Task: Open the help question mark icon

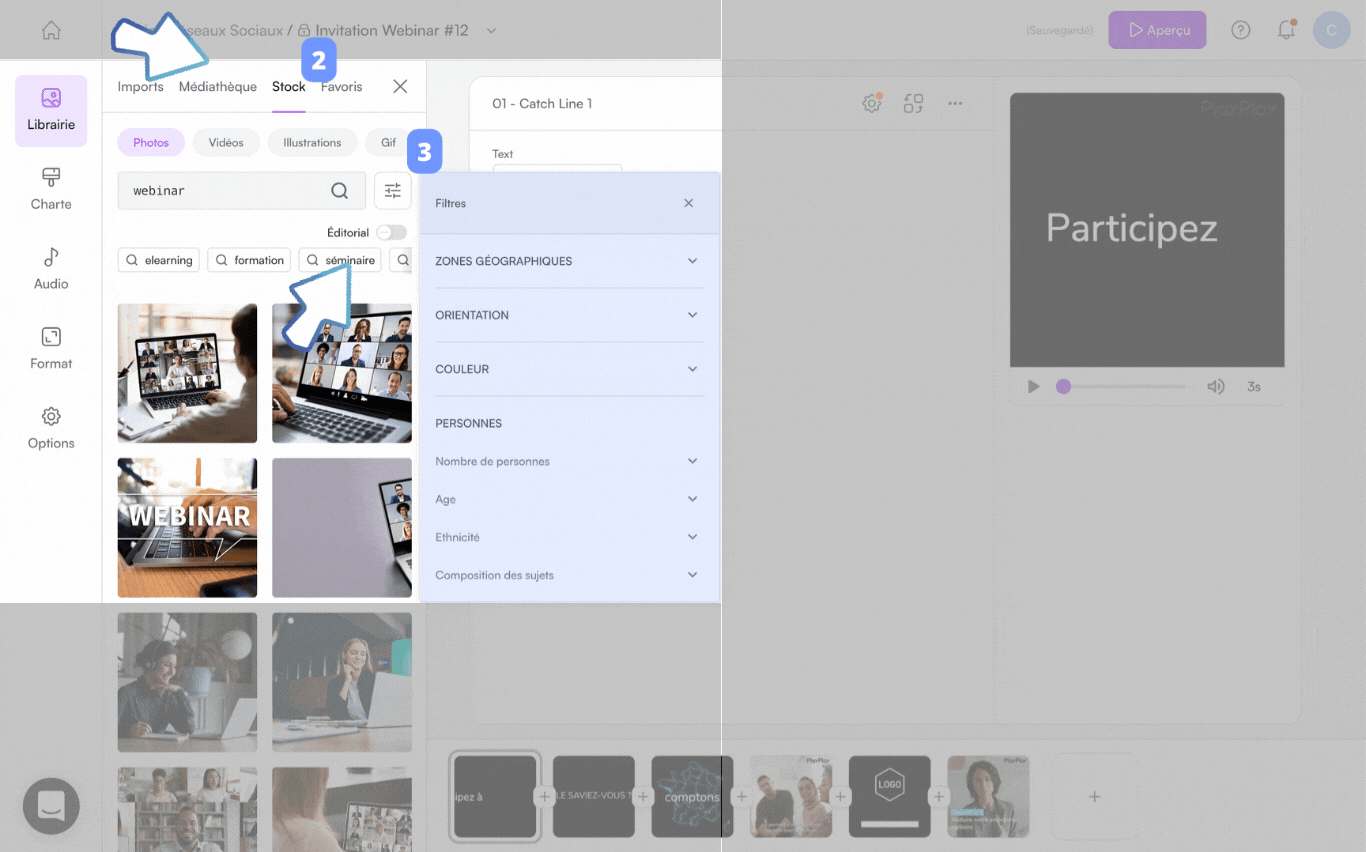Action: pos(1241,30)
